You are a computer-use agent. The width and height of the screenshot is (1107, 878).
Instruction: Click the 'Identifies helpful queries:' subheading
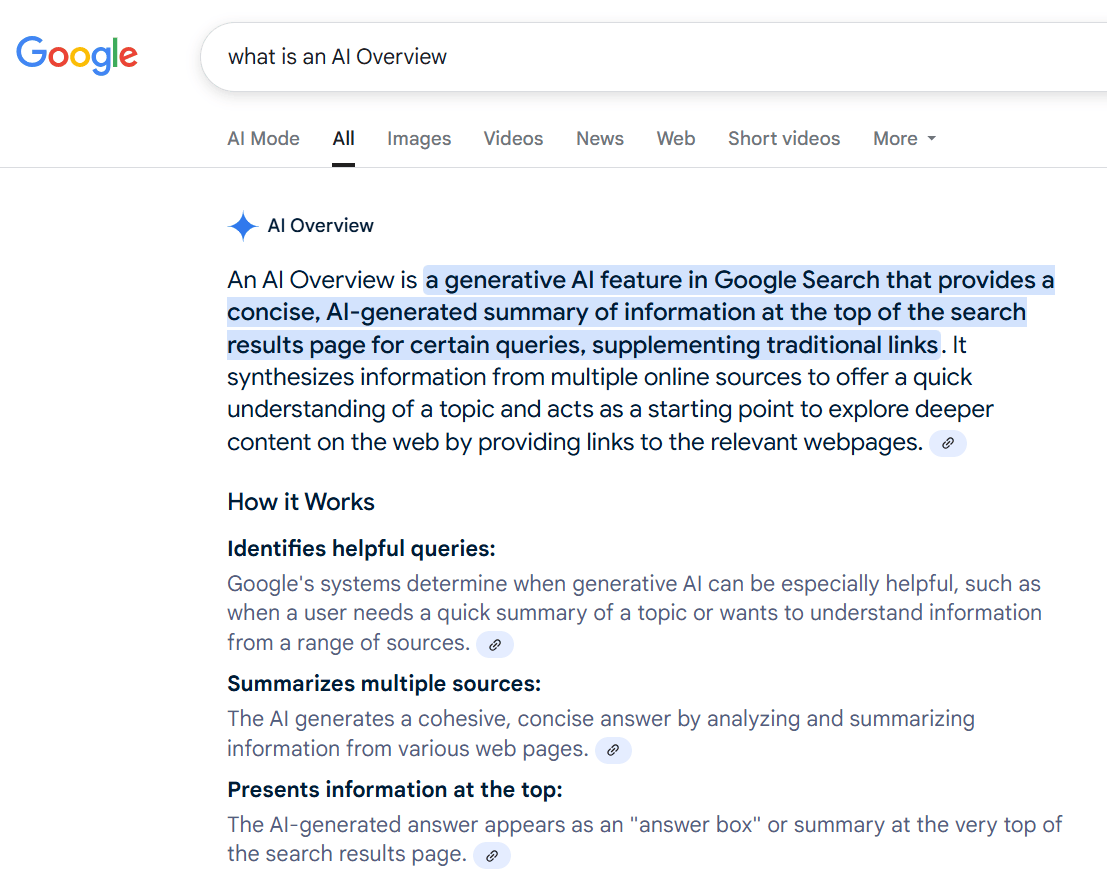(361, 548)
